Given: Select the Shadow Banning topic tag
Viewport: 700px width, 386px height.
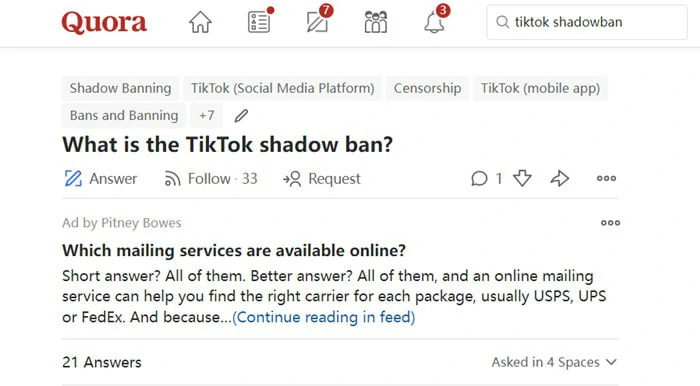Looking at the screenshot, I should (120, 88).
